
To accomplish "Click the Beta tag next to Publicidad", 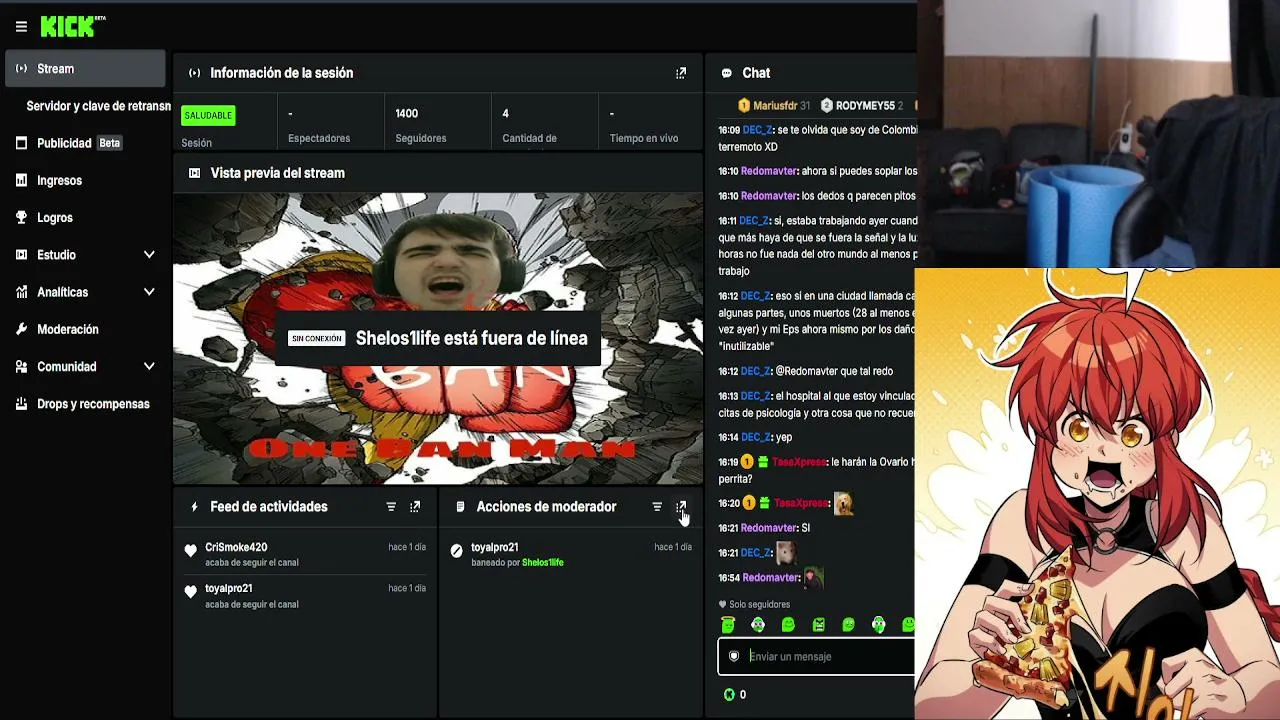I will 109,143.
